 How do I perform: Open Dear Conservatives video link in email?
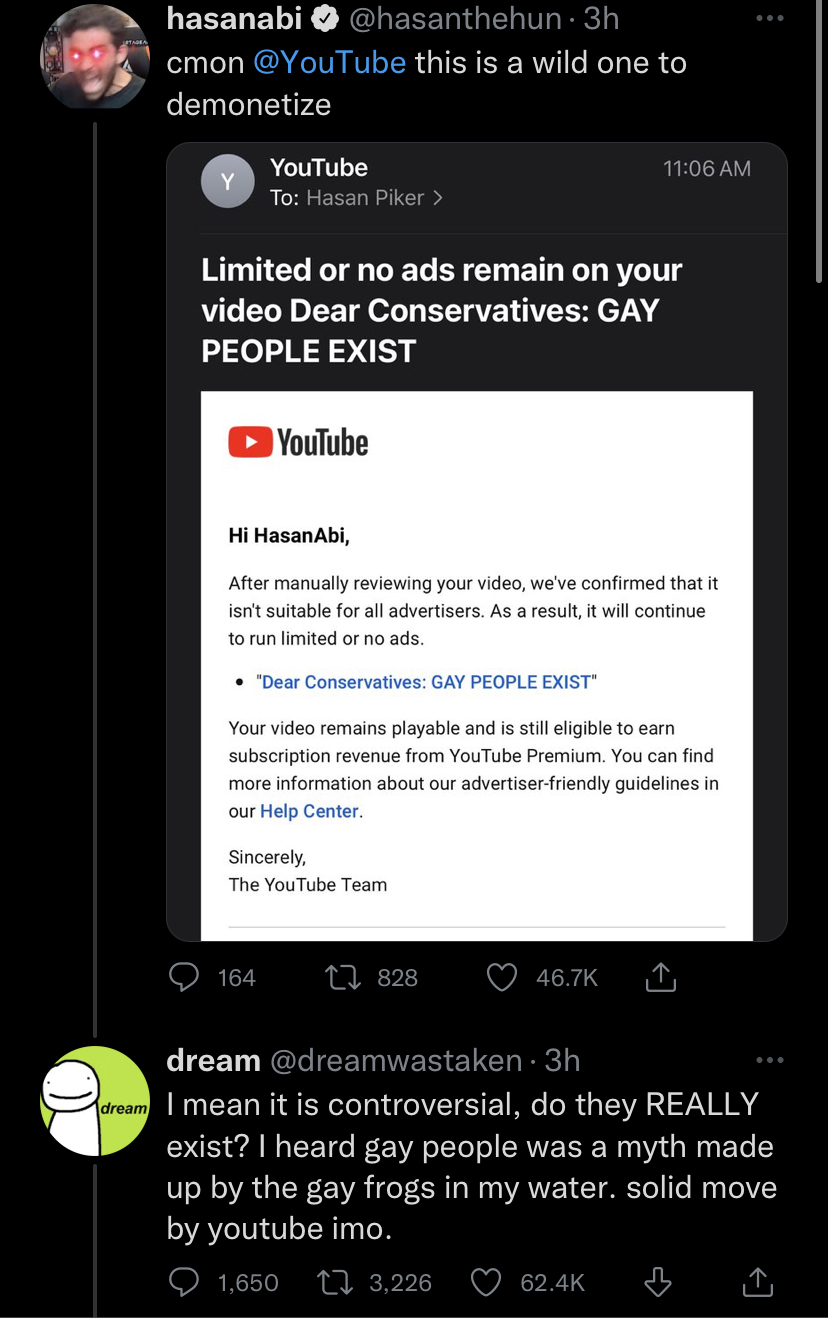pyautogui.click(x=426, y=682)
